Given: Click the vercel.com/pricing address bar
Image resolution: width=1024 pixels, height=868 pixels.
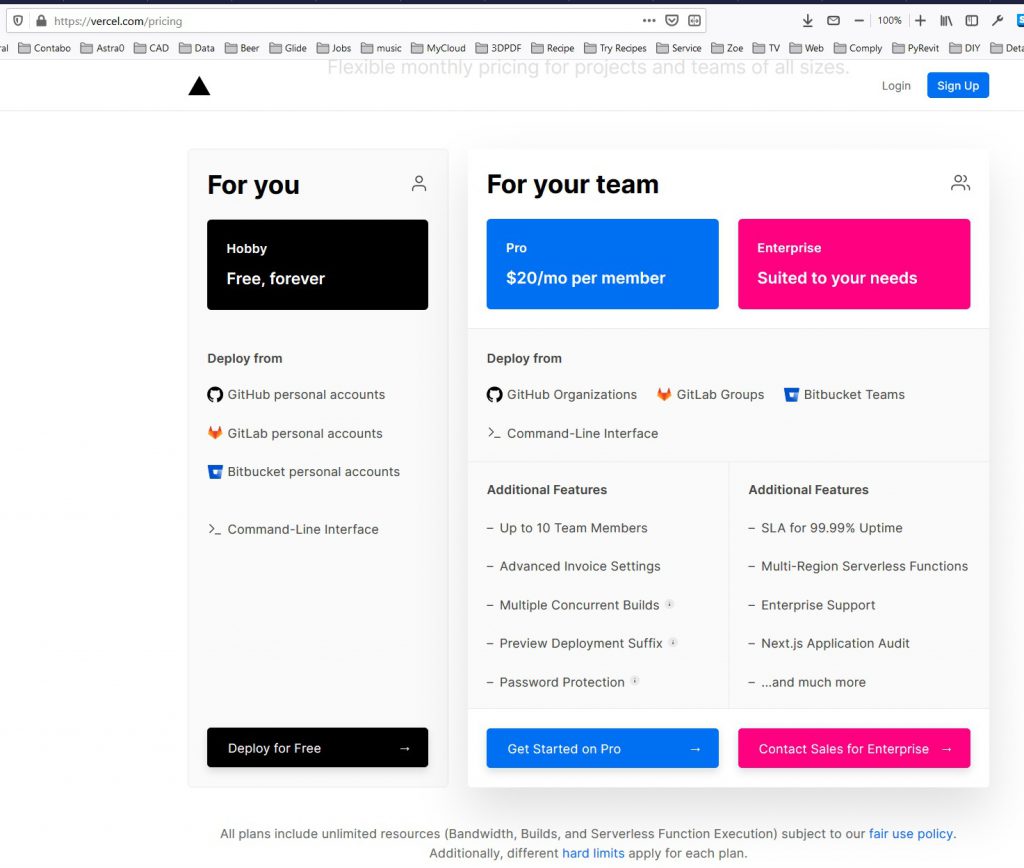Looking at the screenshot, I should (x=340, y=20).
